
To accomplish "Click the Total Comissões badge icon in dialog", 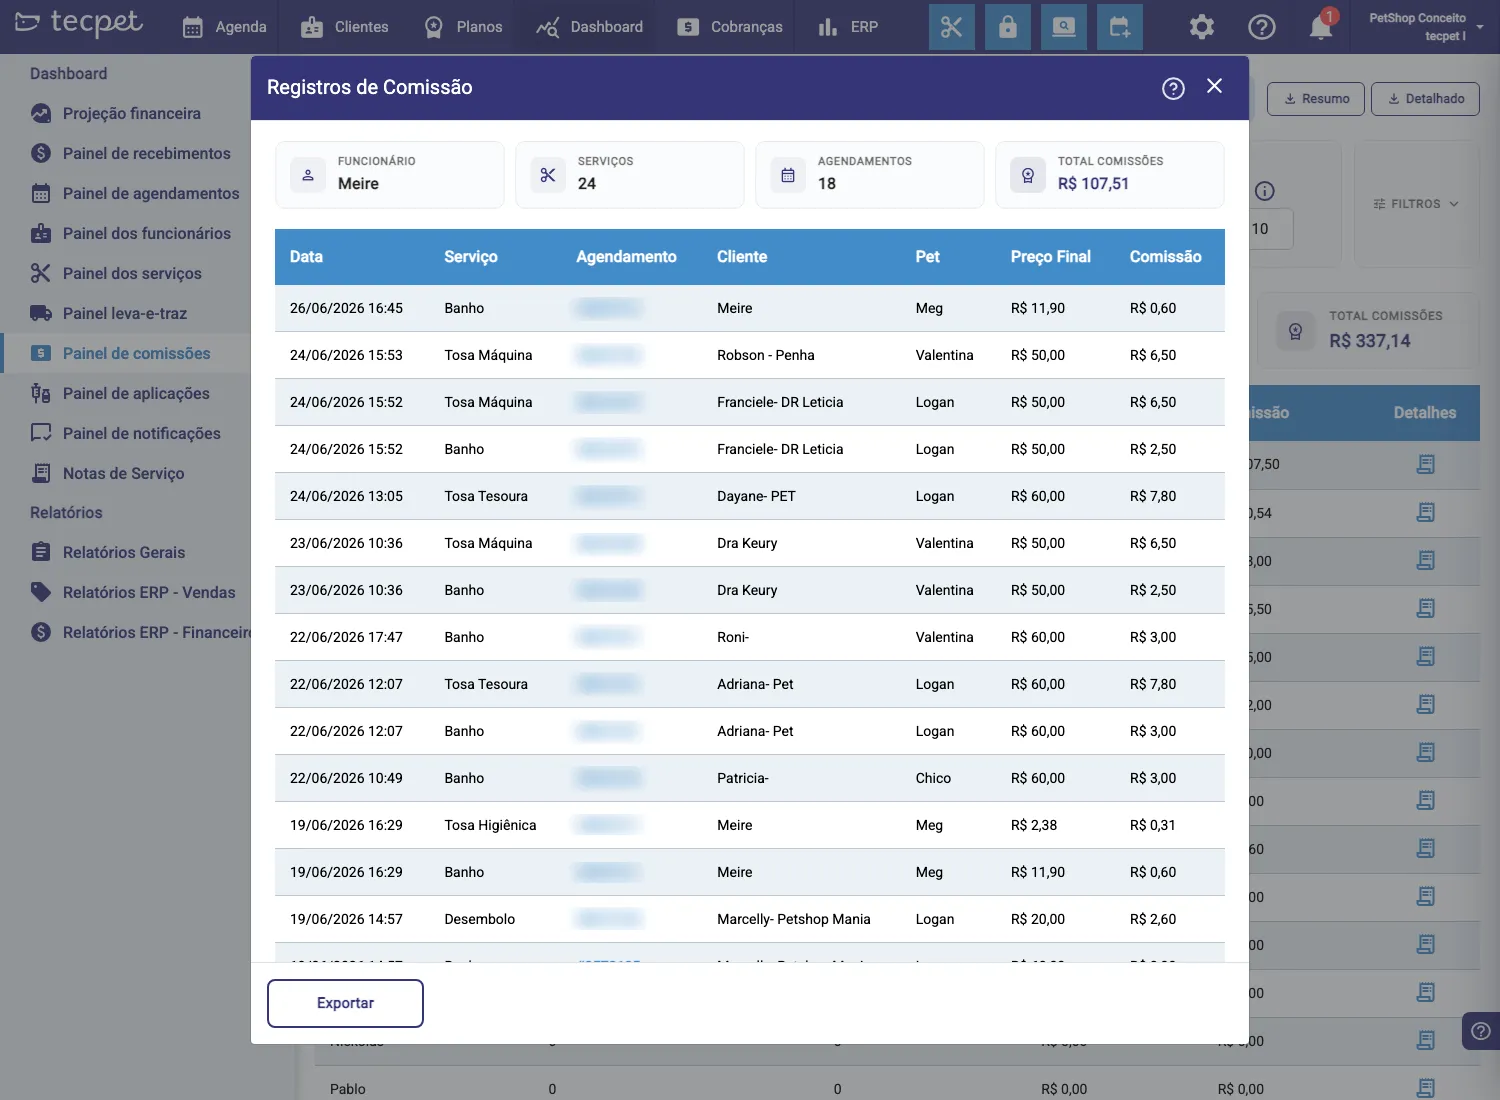I will pyautogui.click(x=1028, y=175).
